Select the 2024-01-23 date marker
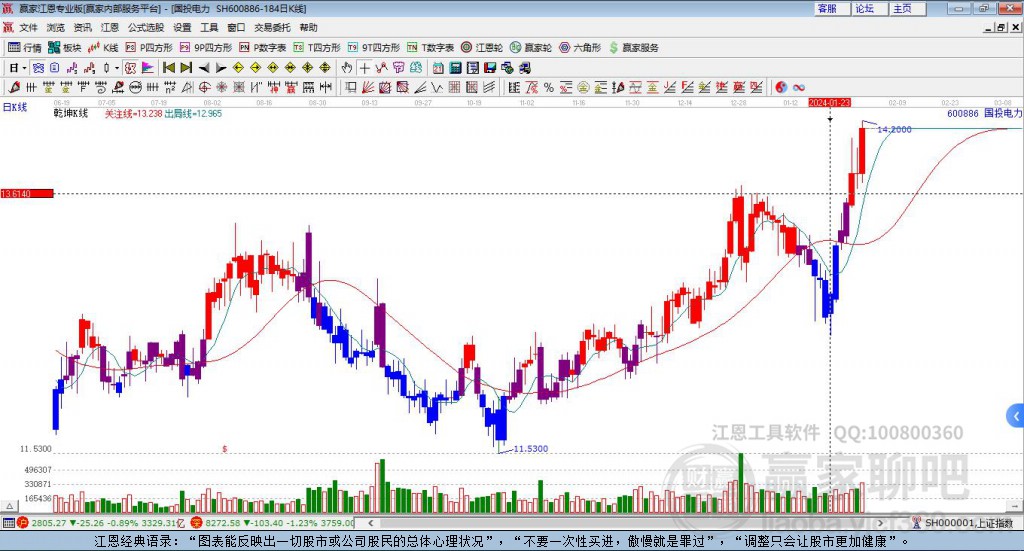 tap(829, 102)
